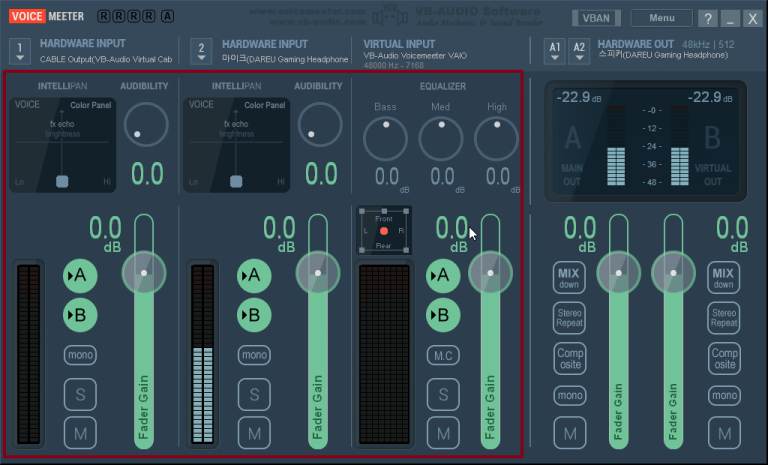Image resolution: width=768 pixels, height=465 pixels.
Task: Mute the main out A bus
Action: (570, 433)
